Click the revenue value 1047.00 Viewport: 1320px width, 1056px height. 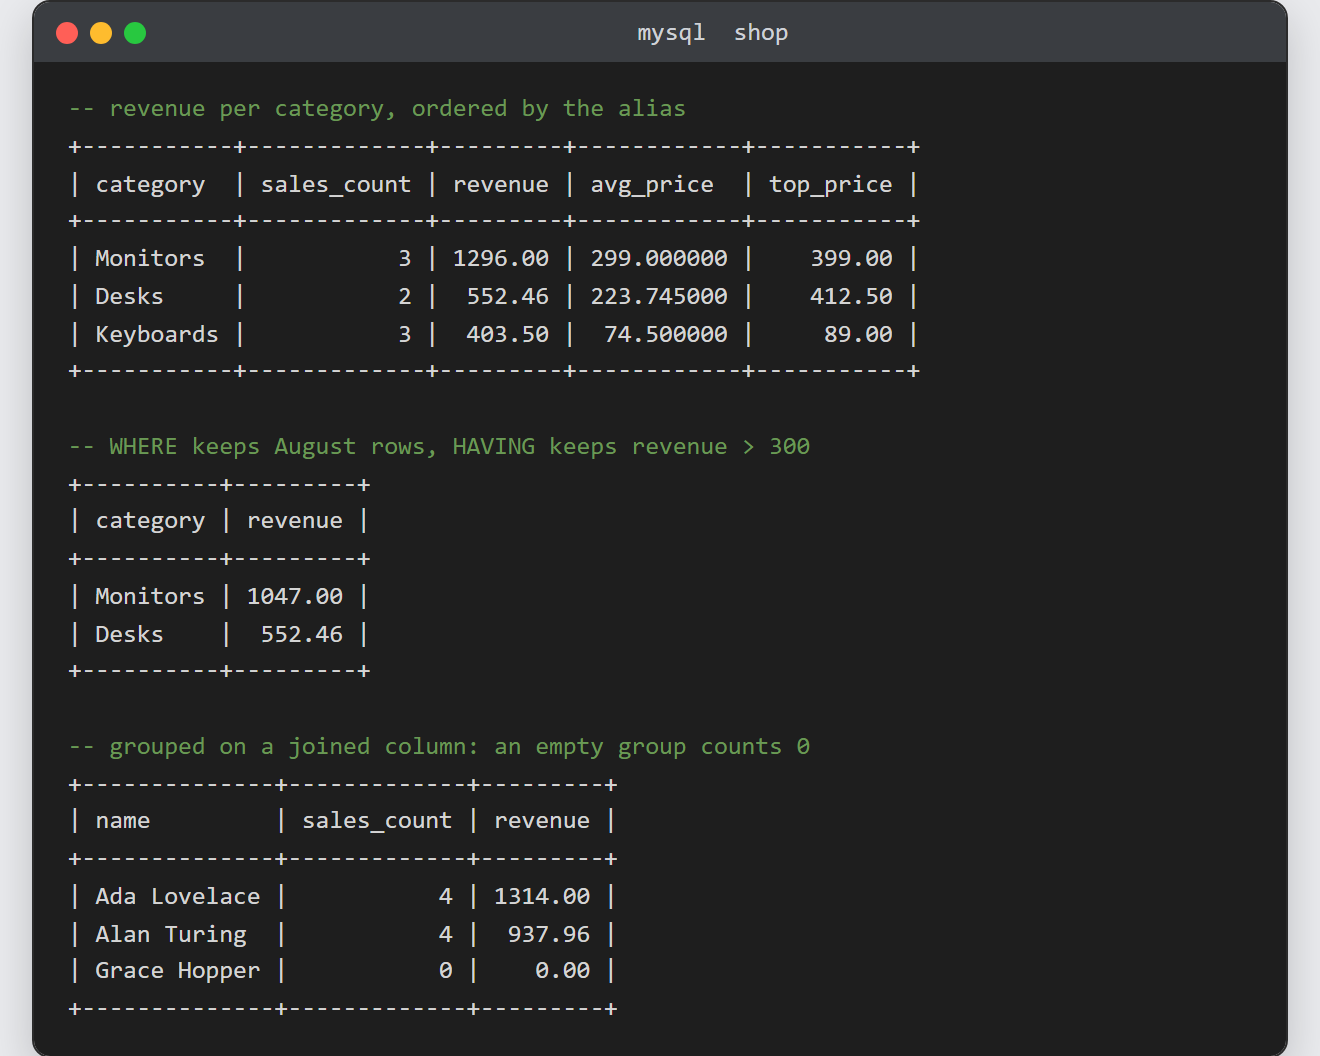click(x=295, y=597)
